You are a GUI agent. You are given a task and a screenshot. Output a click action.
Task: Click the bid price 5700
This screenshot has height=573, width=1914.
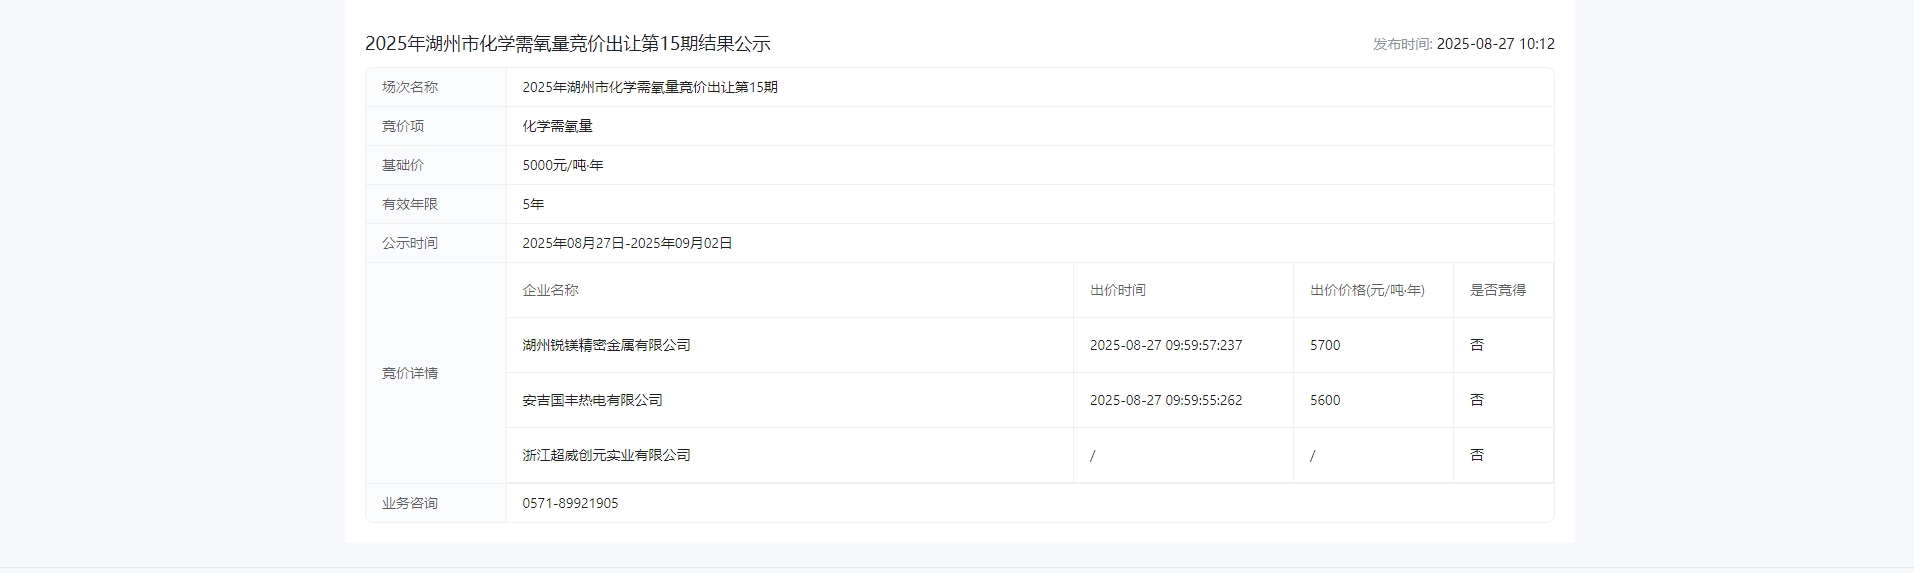click(x=1325, y=345)
